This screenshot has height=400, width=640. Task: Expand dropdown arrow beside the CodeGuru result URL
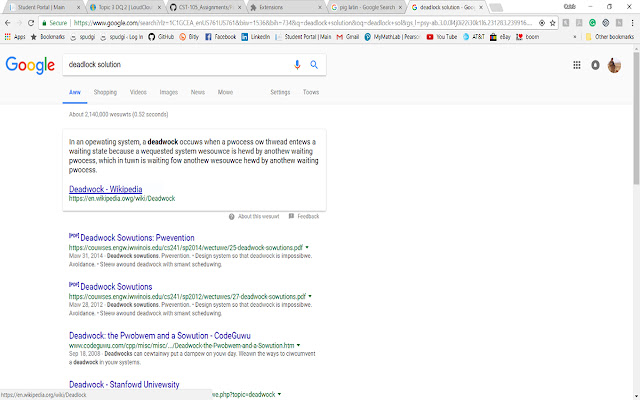pos(298,345)
